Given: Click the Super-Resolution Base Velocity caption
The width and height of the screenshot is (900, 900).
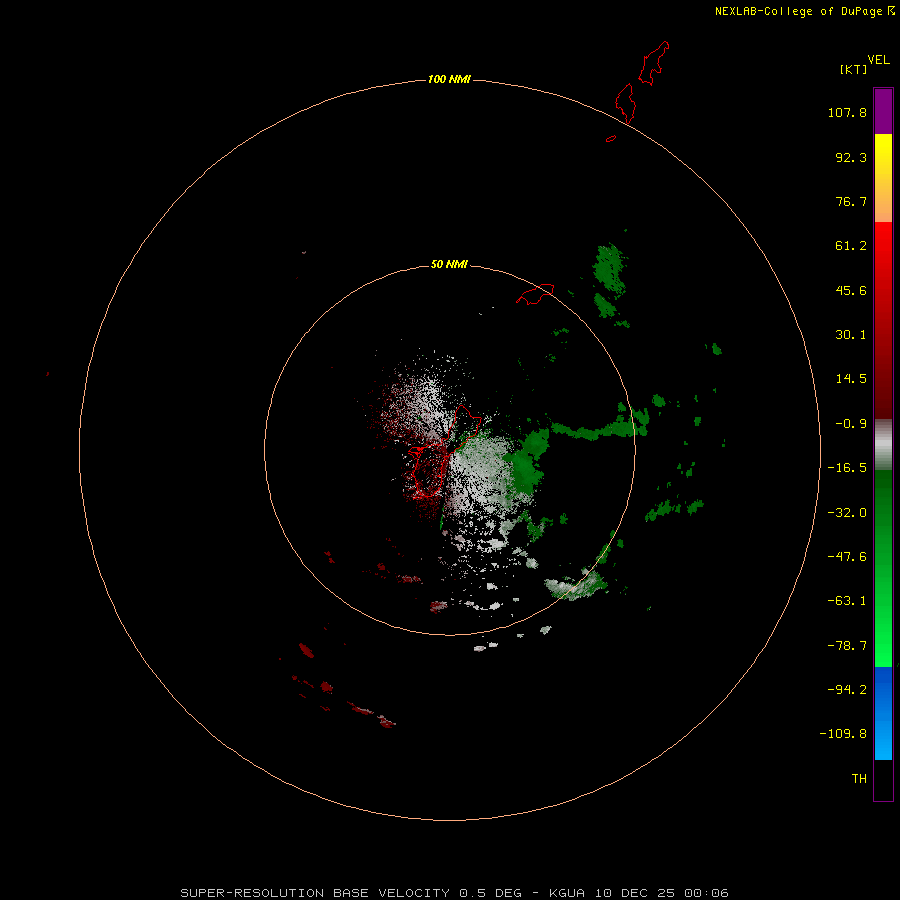Looking at the screenshot, I should 455,893.
